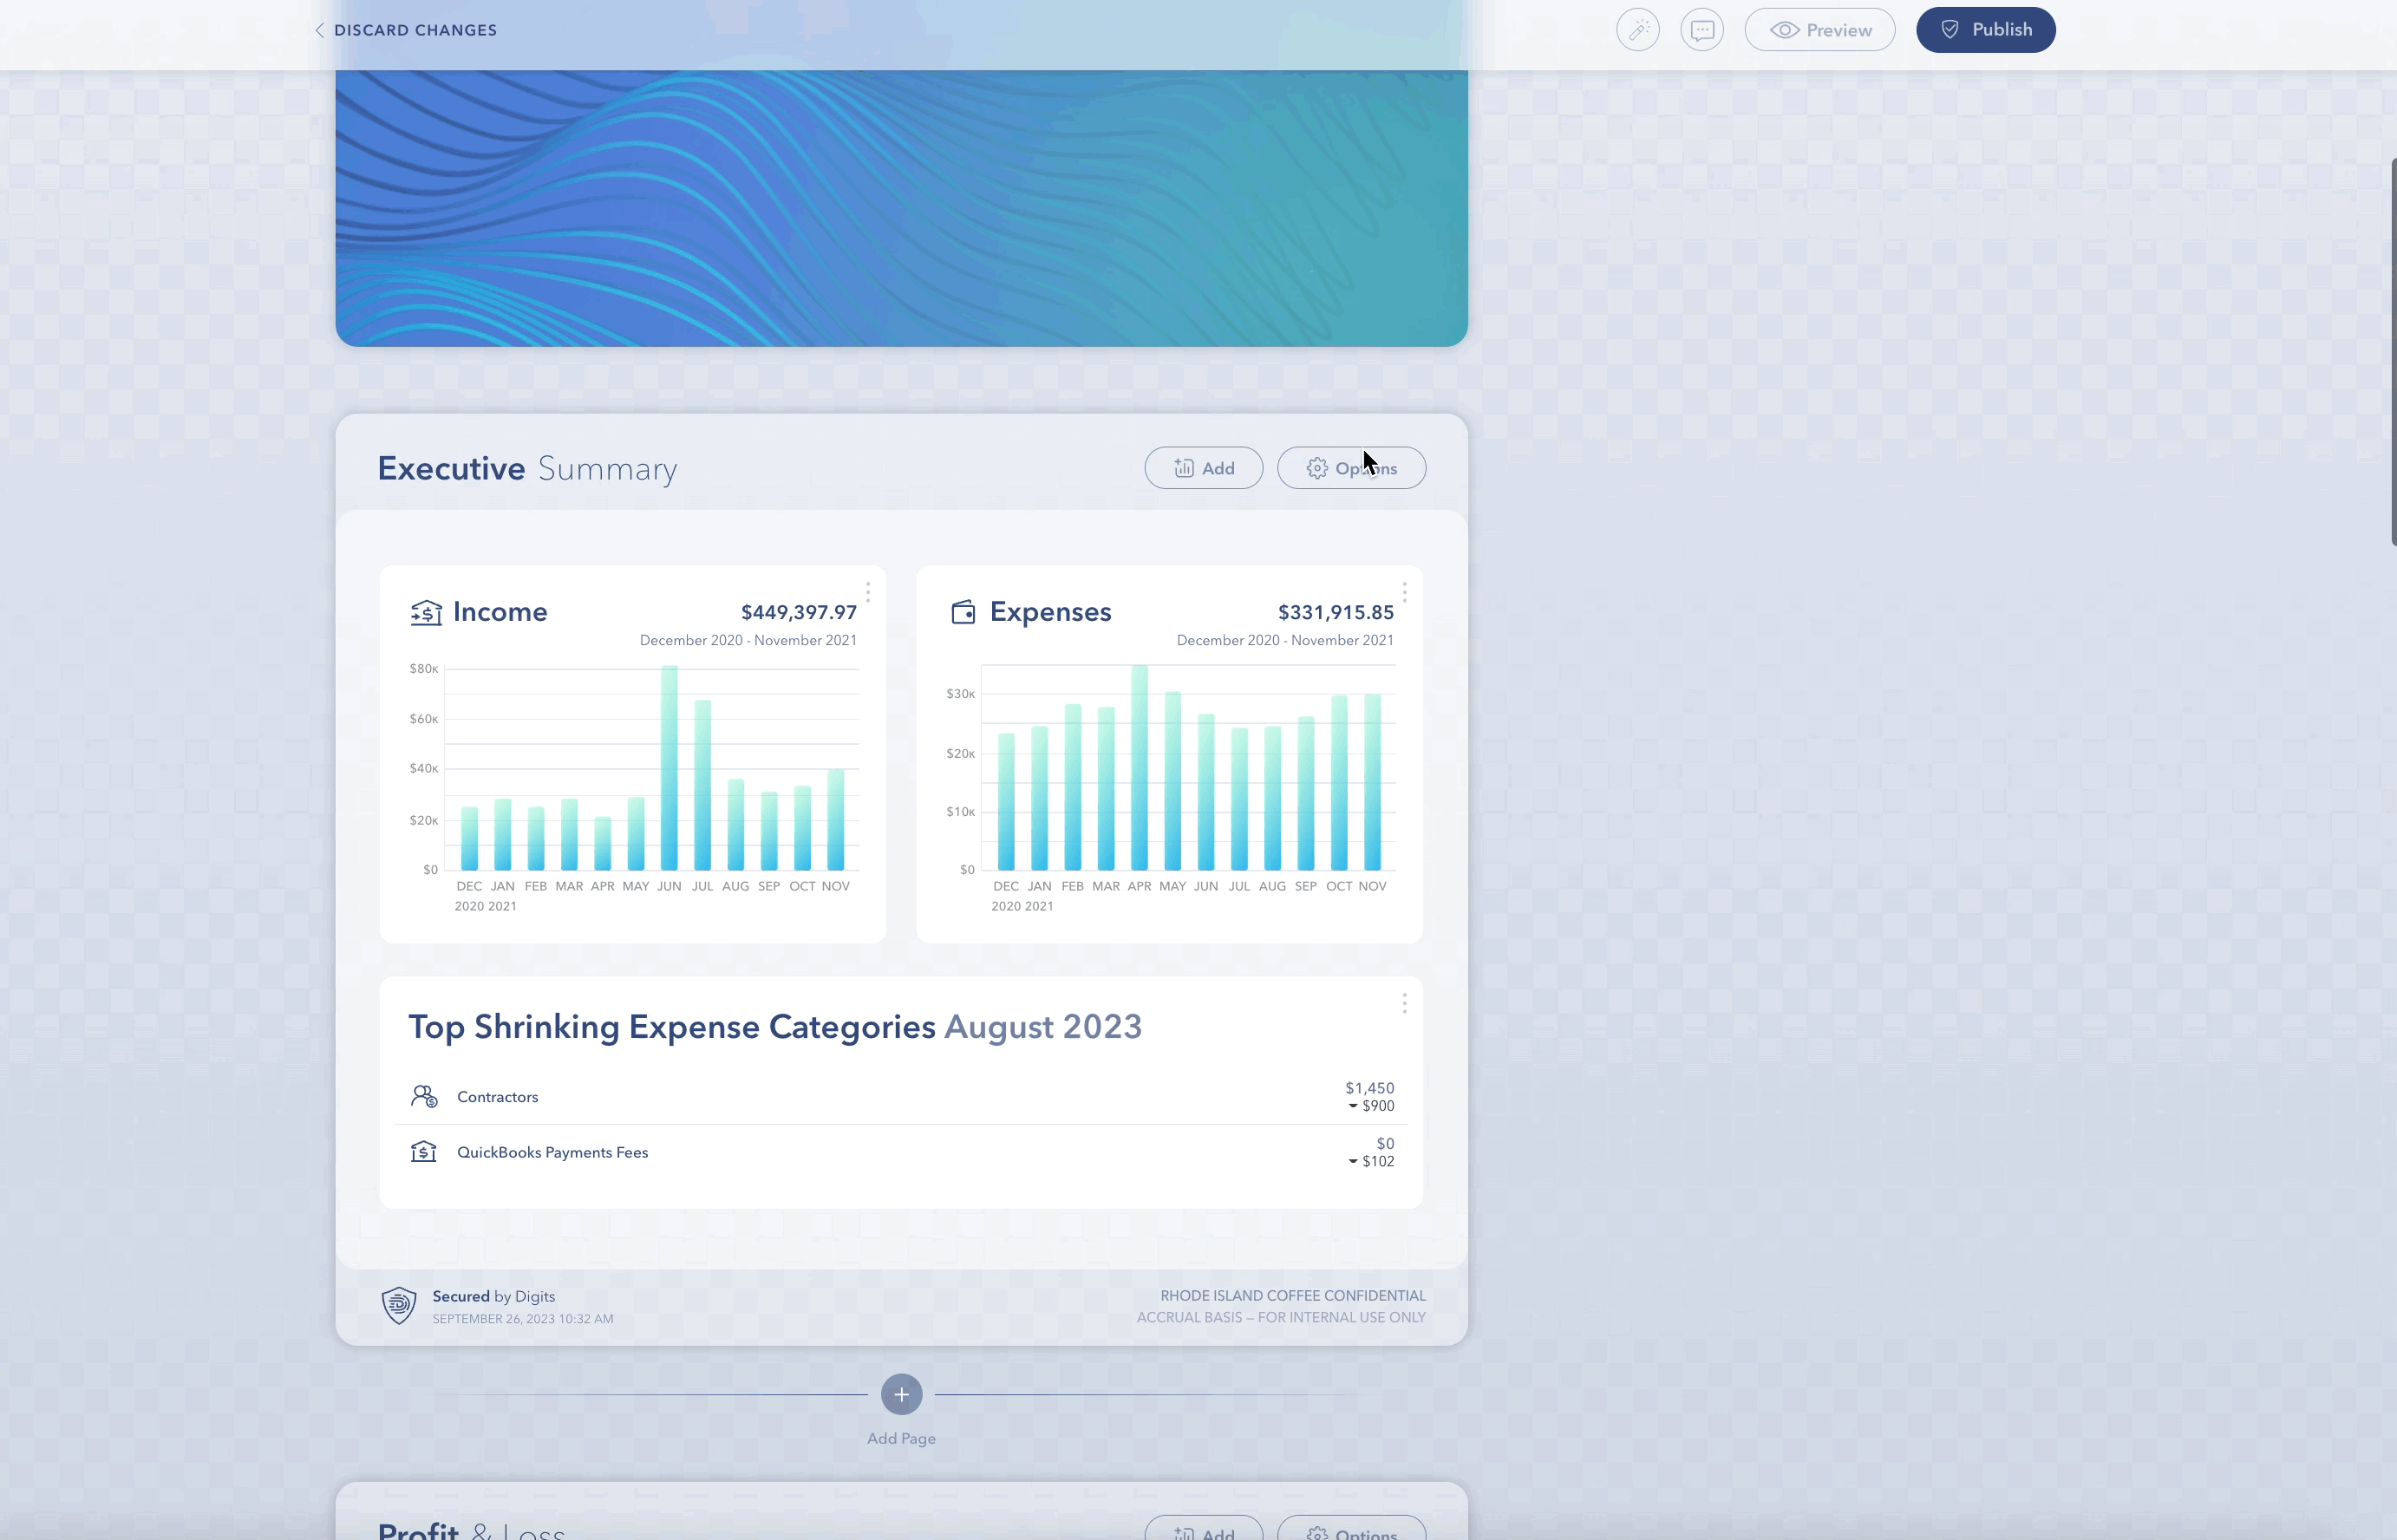The width and height of the screenshot is (2397, 1540).
Task: Click the Add Page label
Action: coord(902,1439)
